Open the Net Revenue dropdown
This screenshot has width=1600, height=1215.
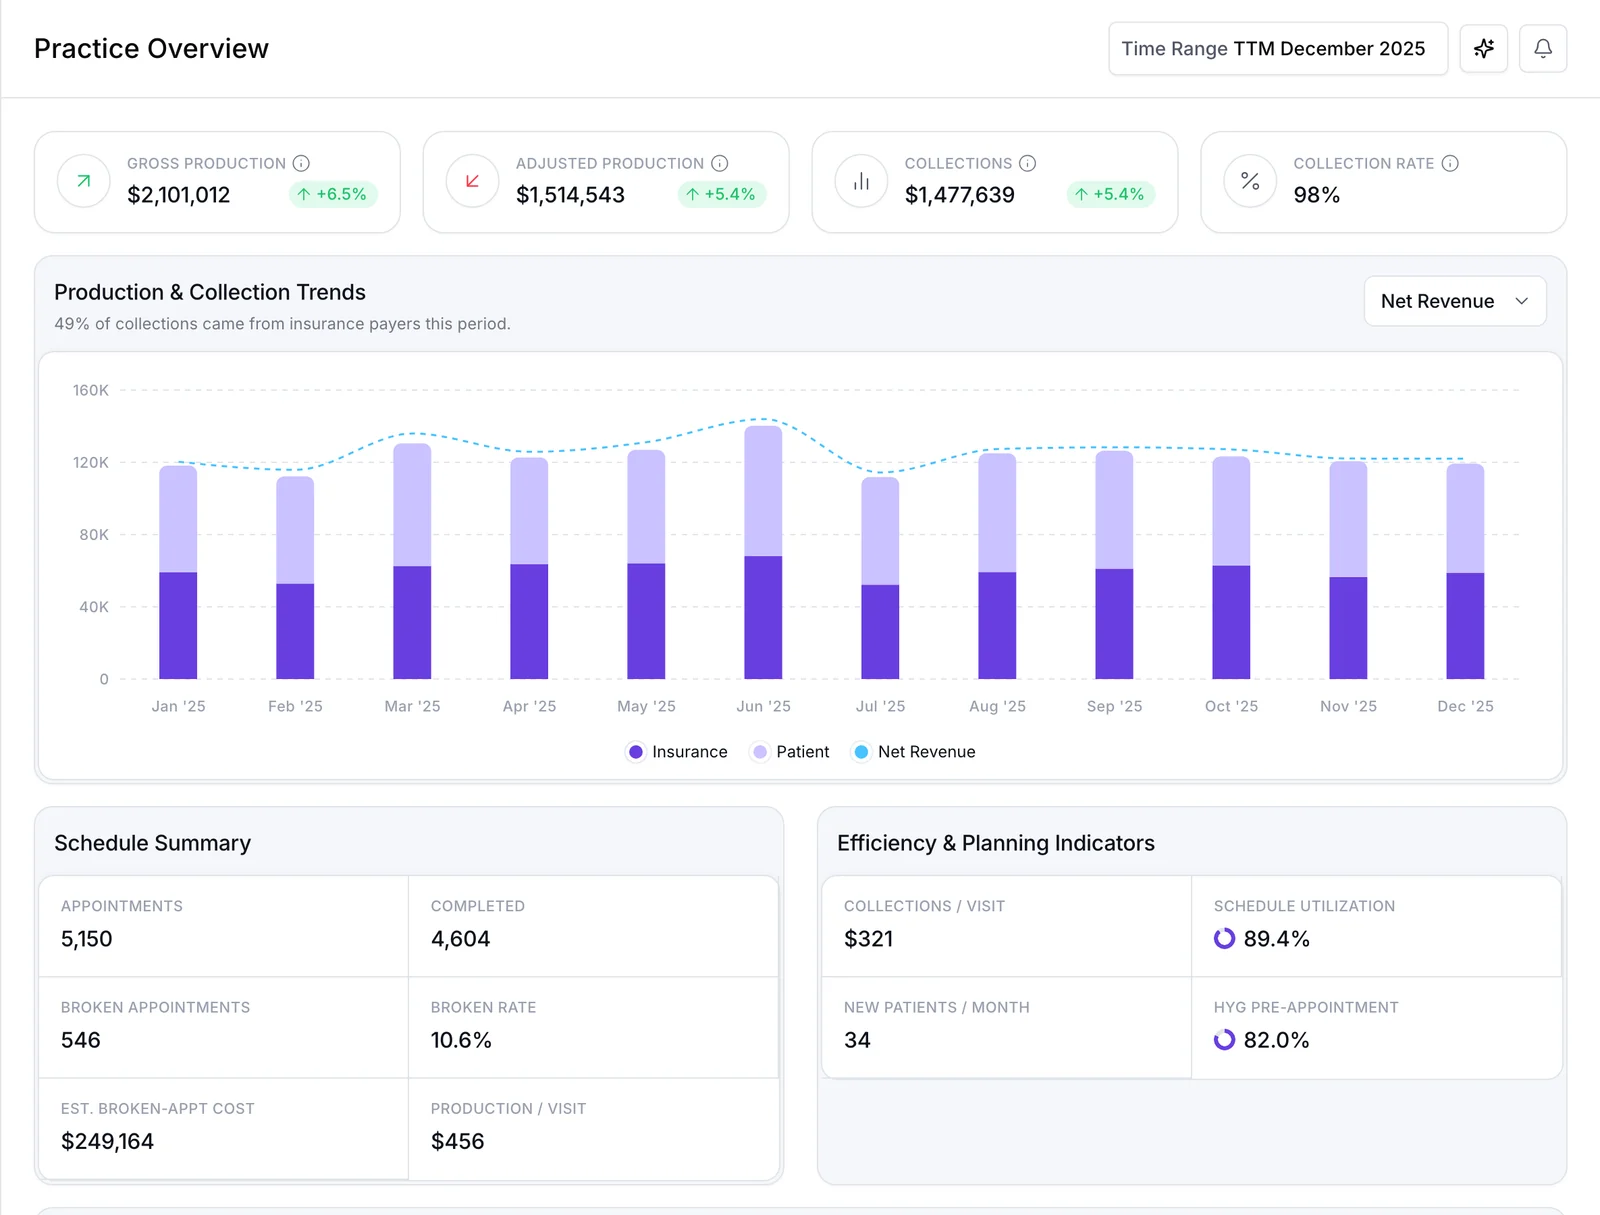[x=1455, y=301]
